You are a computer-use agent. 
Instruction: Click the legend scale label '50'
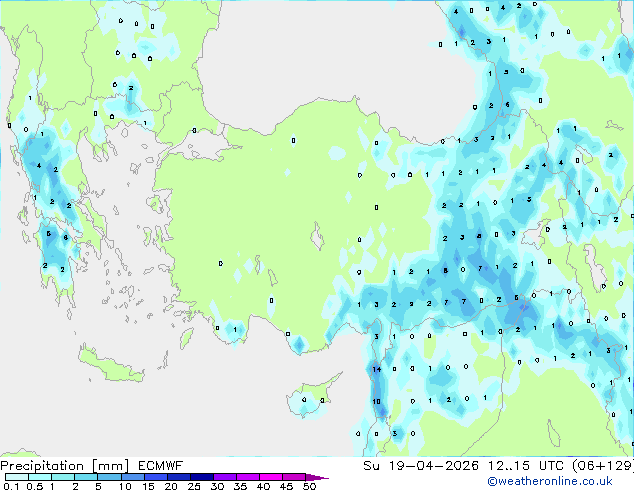click(309, 486)
